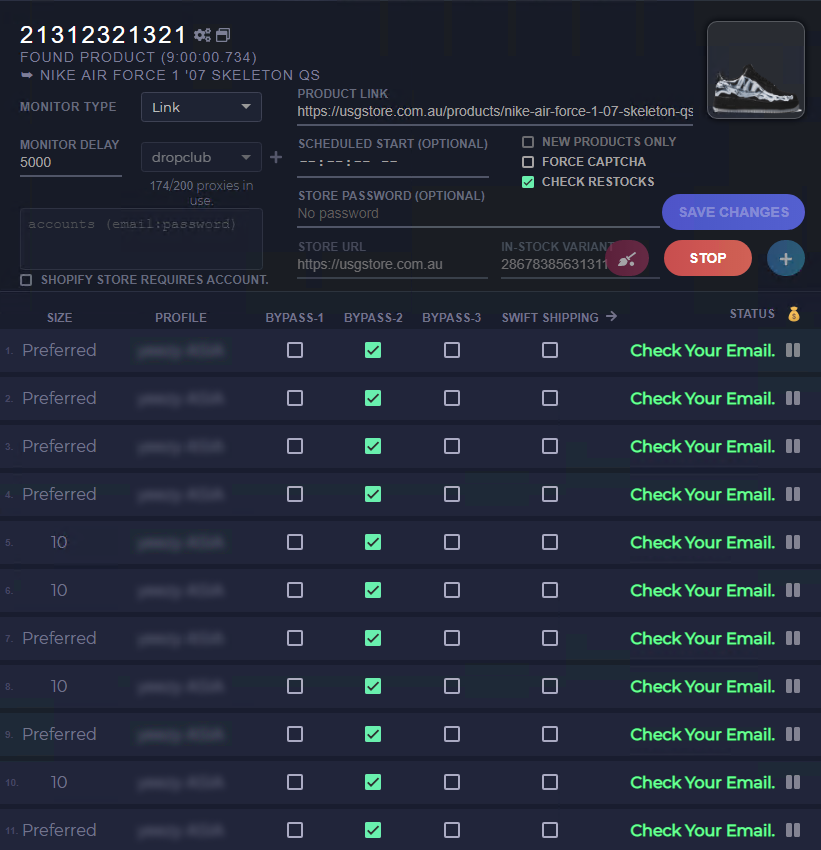Screen dimensions: 821x850
Task: Click SIZE column header
Action: click(60, 318)
